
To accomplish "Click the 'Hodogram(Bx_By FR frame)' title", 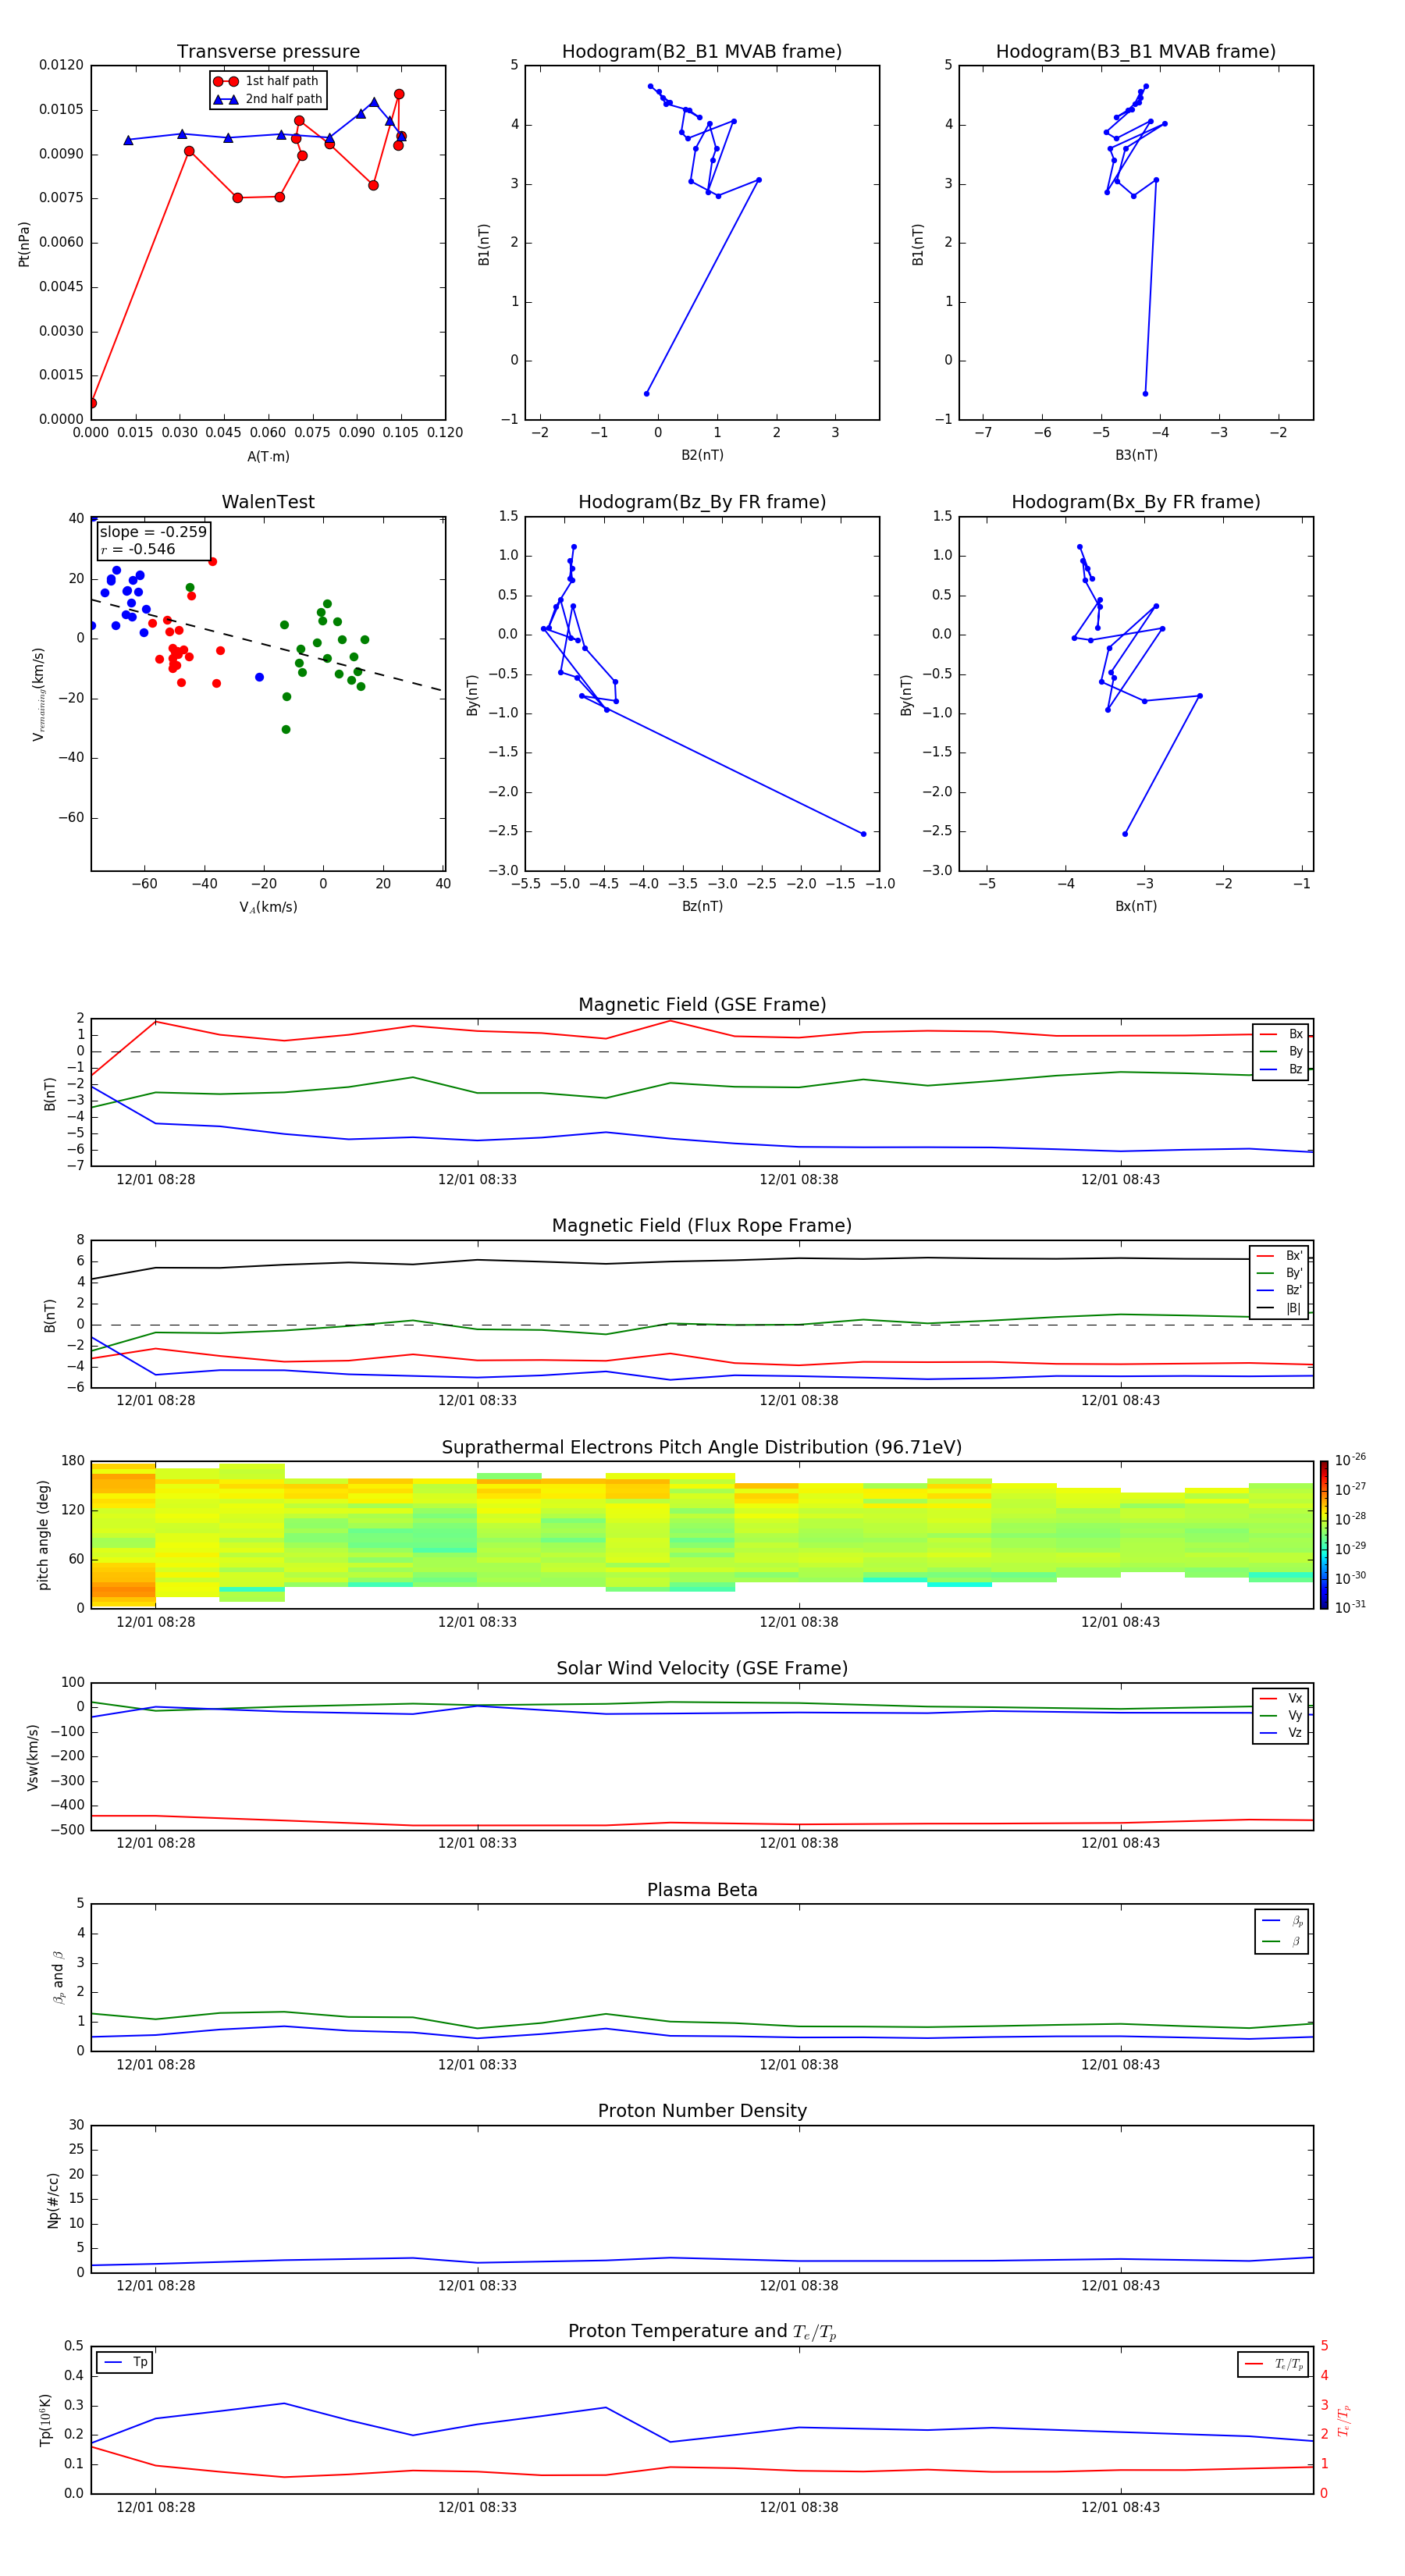I will tap(1136, 502).
